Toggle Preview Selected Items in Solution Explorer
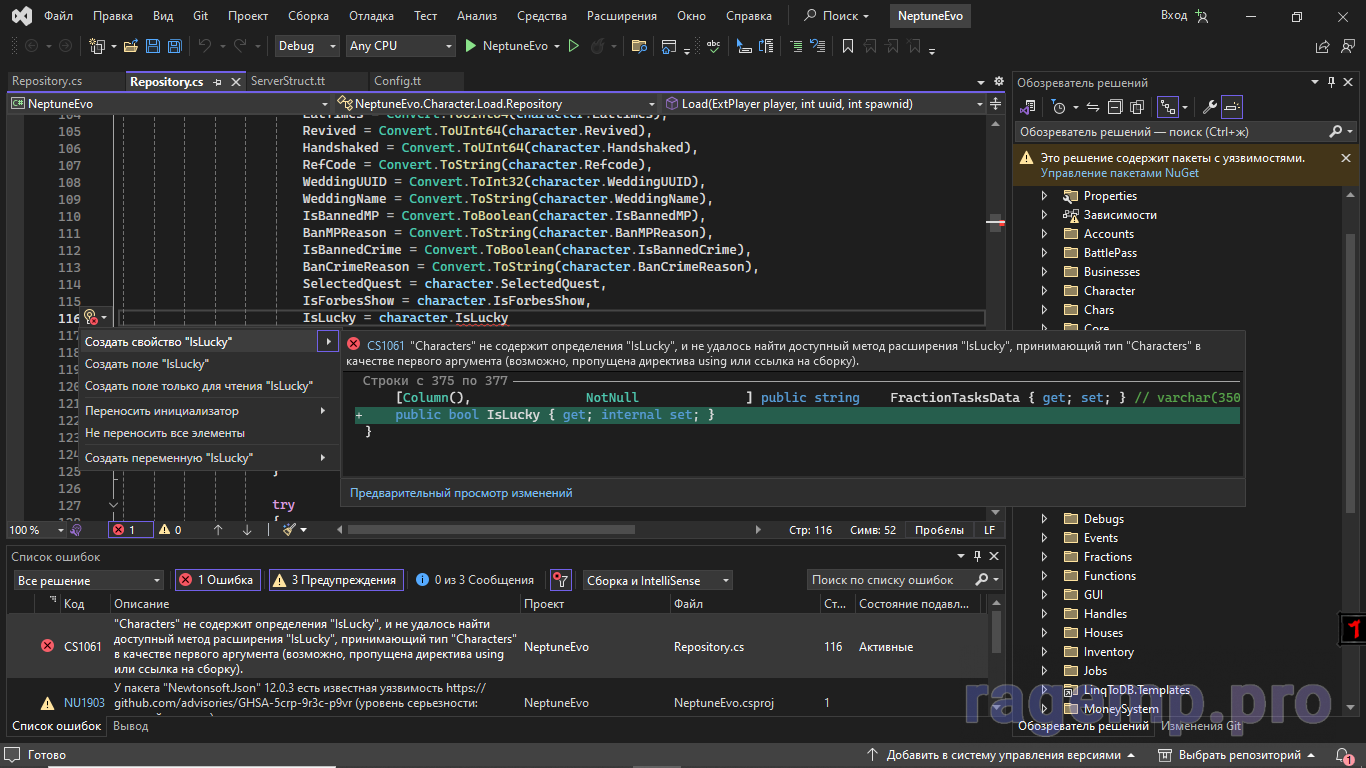Image resolution: width=1366 pixels, height=768 pixels. tap(1232, 106)
